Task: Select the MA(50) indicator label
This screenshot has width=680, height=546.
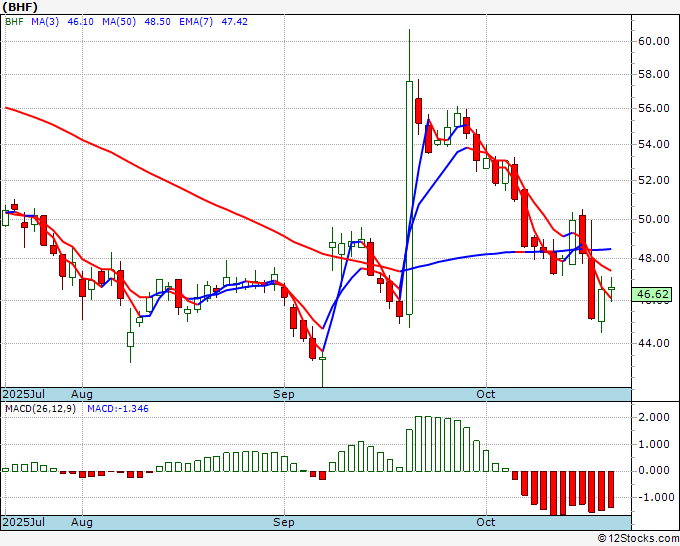Action: click(119, 22)
